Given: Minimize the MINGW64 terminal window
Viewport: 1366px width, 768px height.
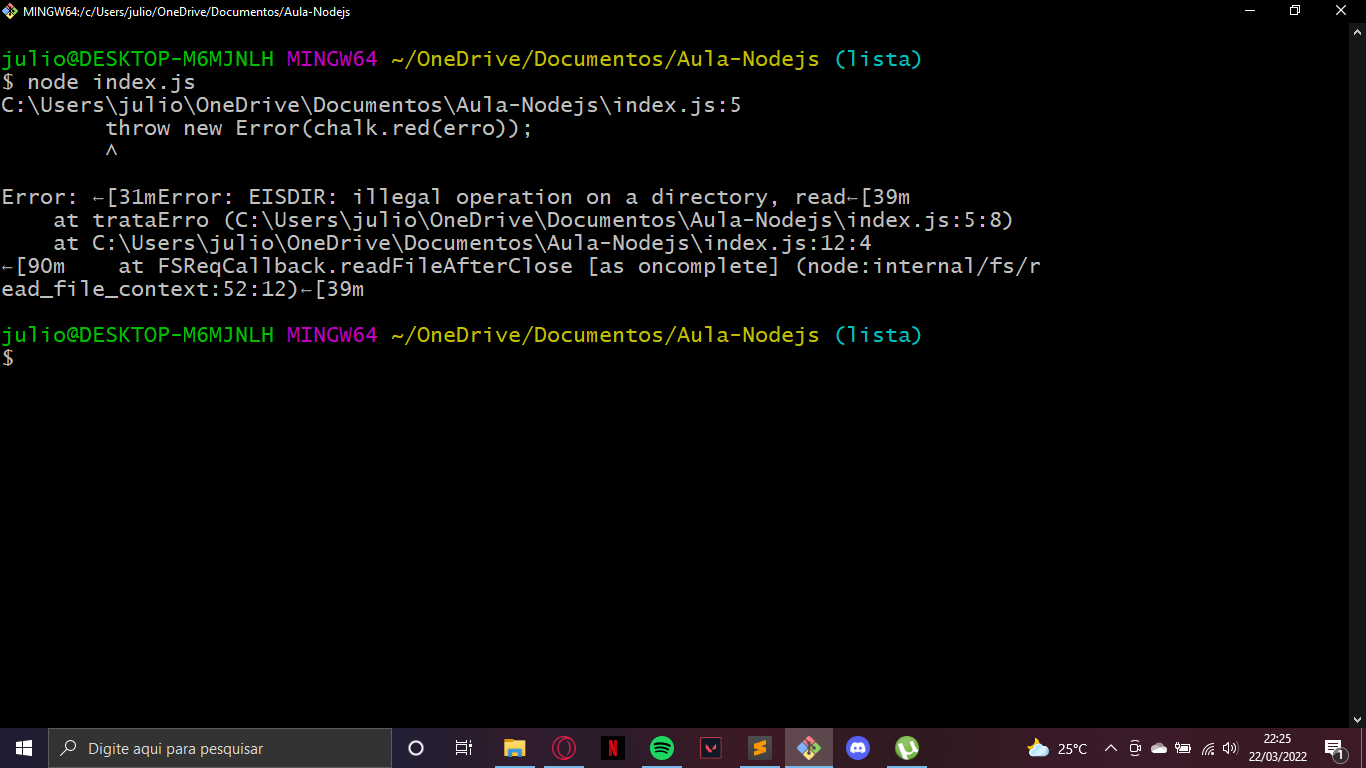Looking at the screenshot, I should pyautogui.click(x=1250, y=11).
